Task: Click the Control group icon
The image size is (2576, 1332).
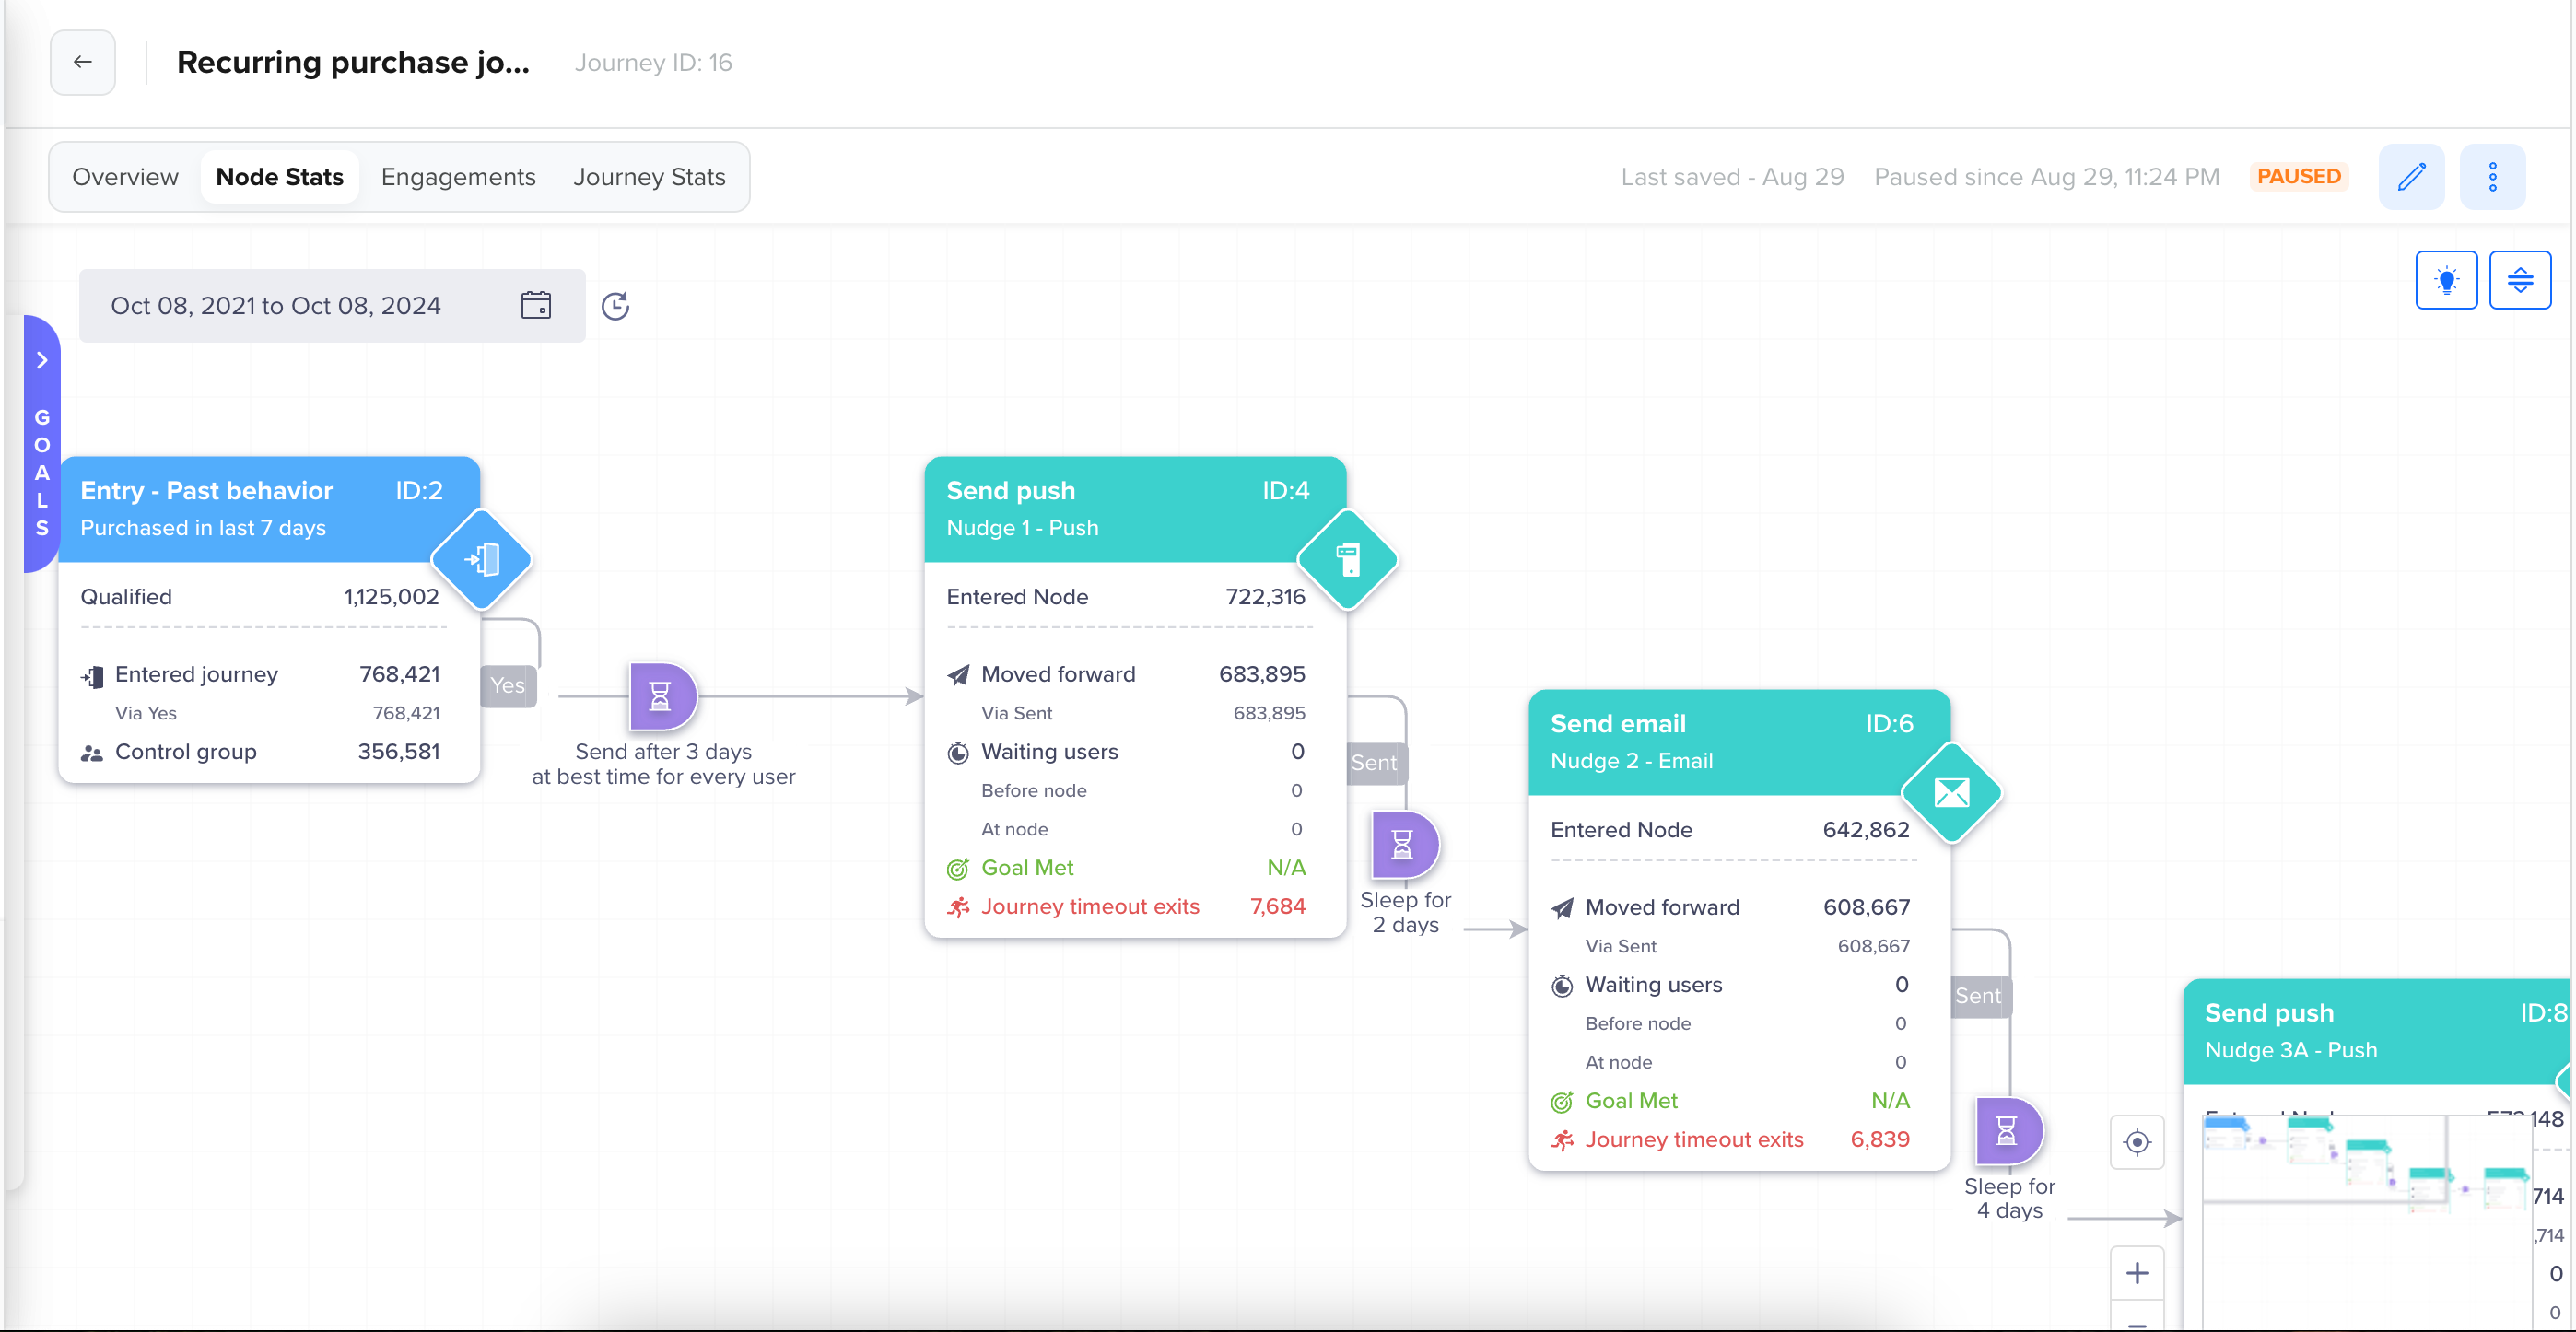Action: (92, 754)
